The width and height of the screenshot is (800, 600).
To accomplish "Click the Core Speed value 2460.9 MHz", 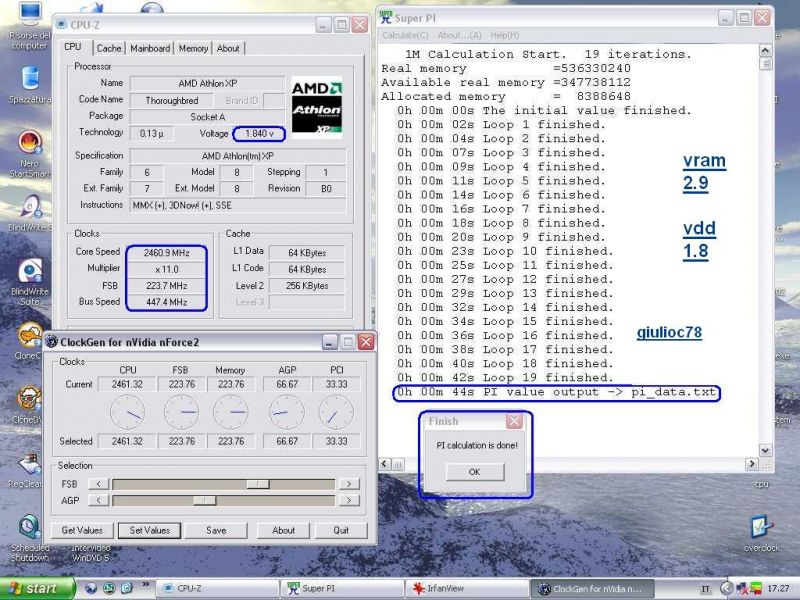I will [x=167, y=253].
